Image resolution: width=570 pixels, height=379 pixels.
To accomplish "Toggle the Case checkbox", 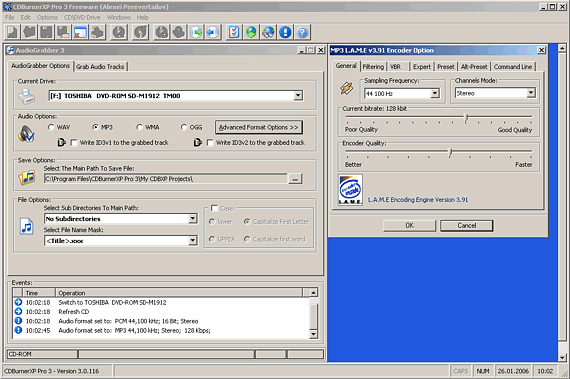I will coord(214,208).
